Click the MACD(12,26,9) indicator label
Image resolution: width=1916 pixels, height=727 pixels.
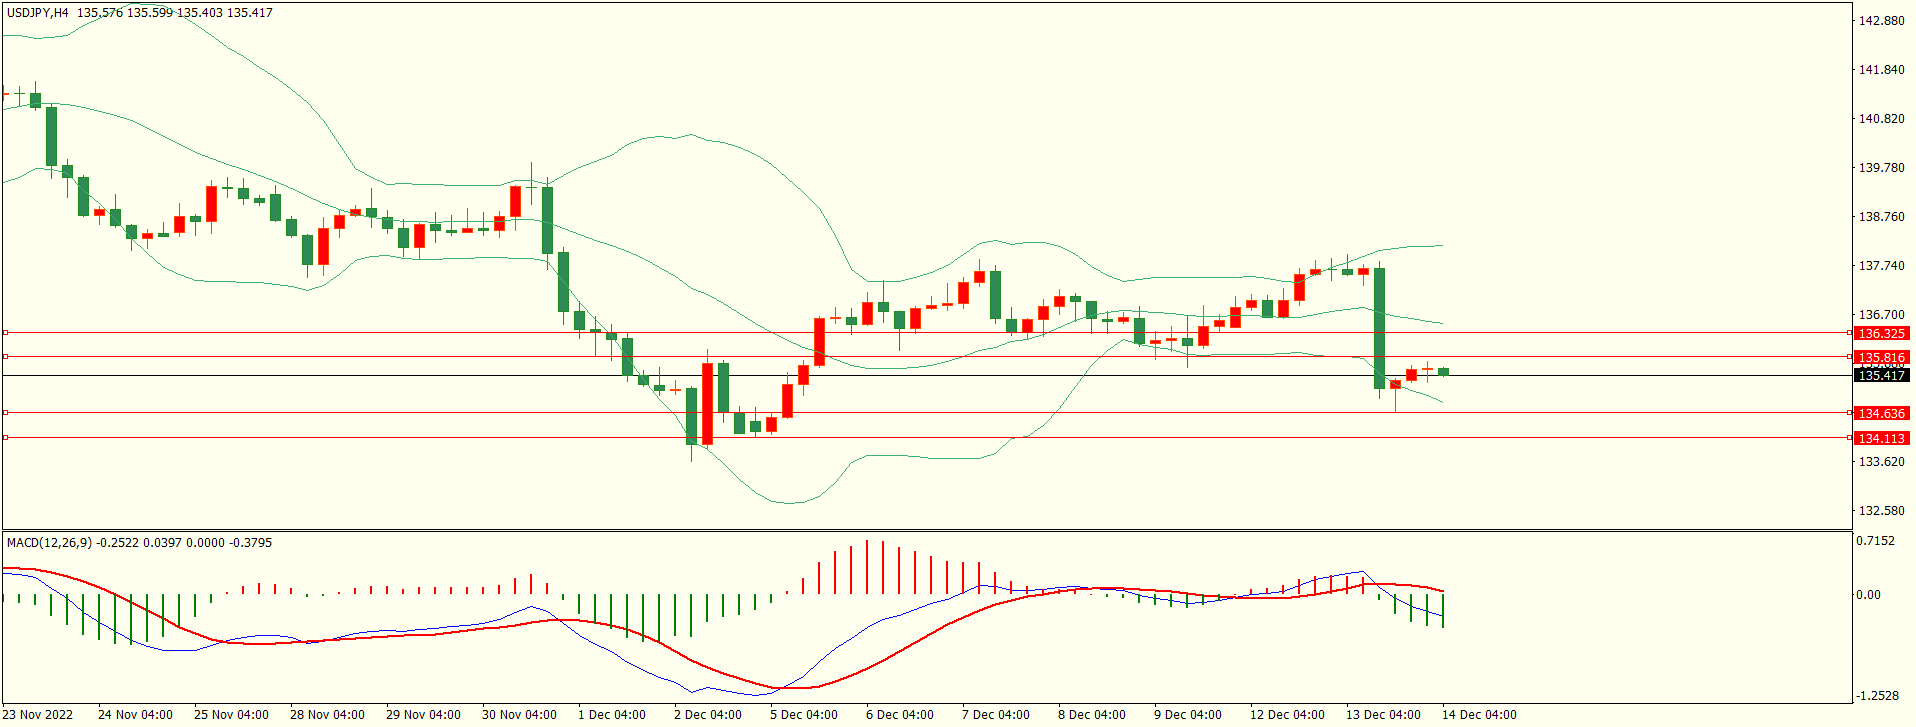49,543
